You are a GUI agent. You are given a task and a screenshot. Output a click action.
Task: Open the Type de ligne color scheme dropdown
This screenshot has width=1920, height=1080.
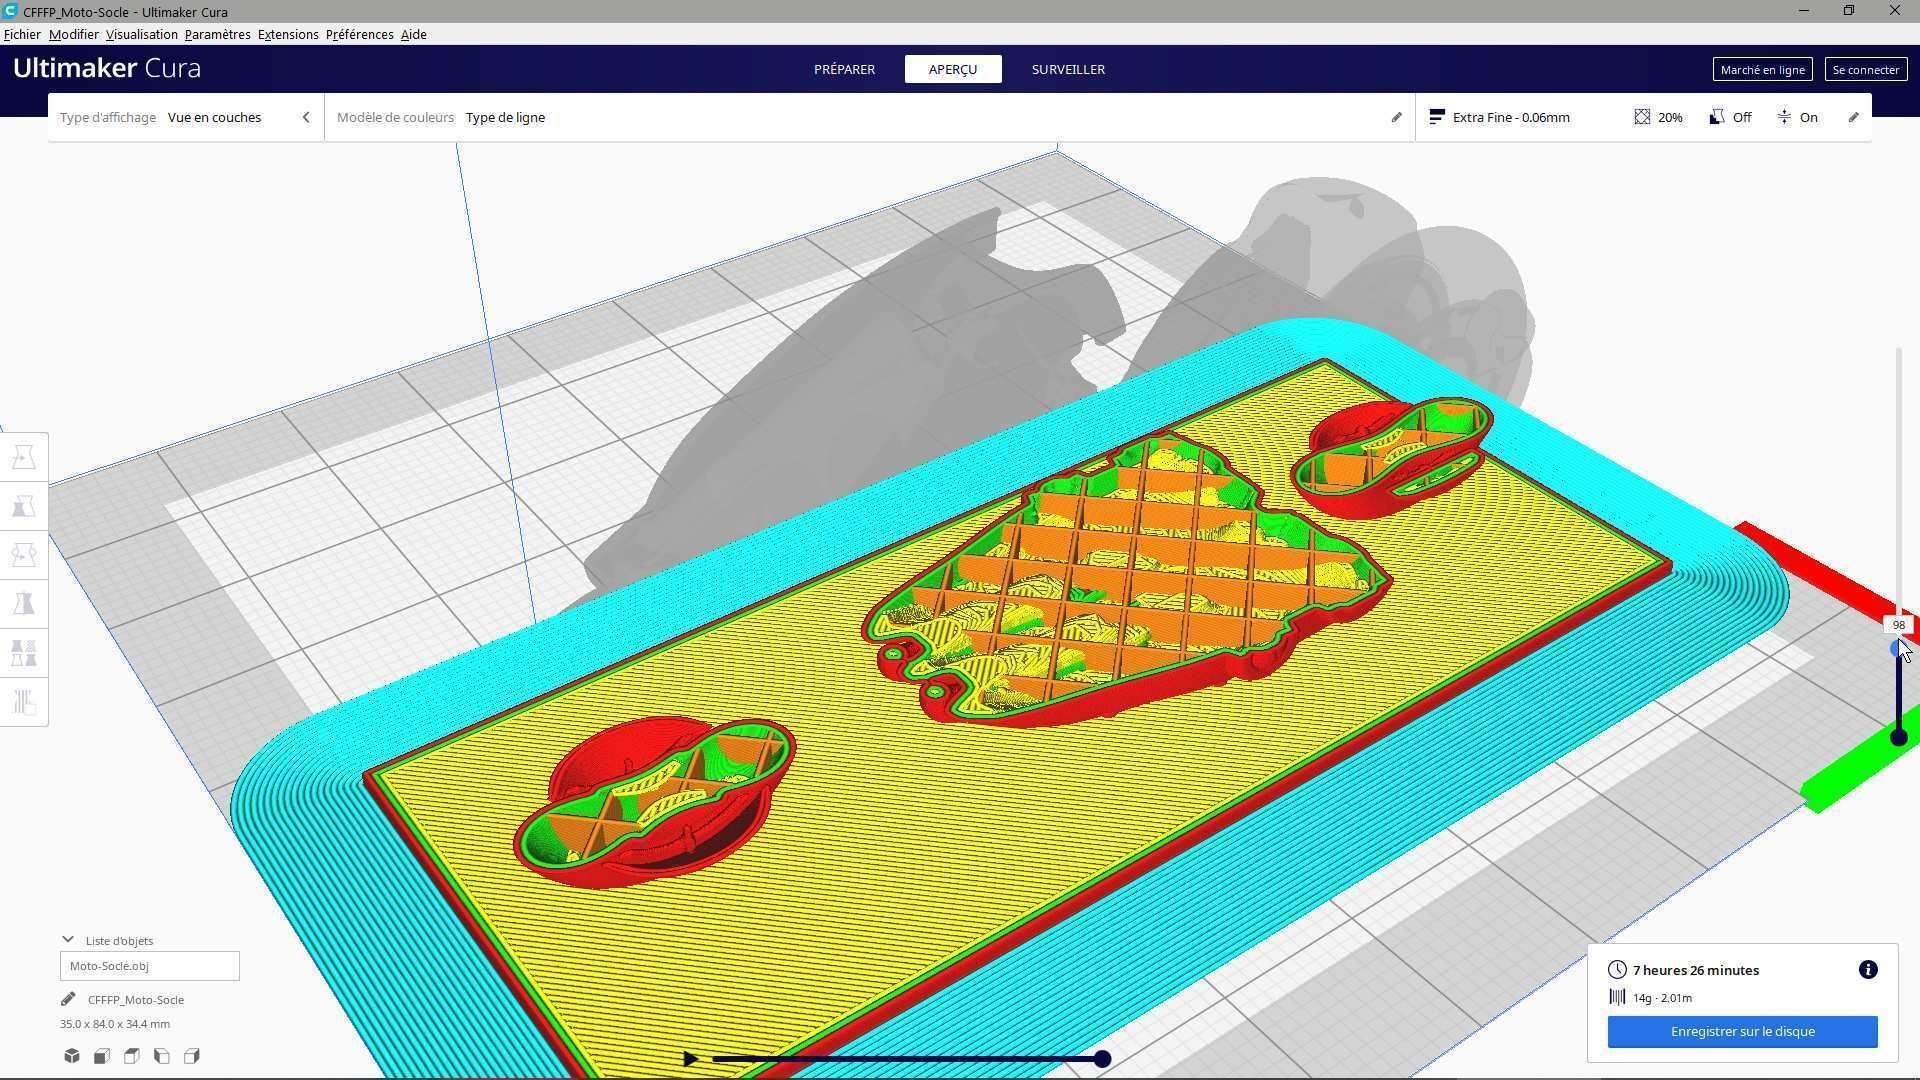(505, 117)
